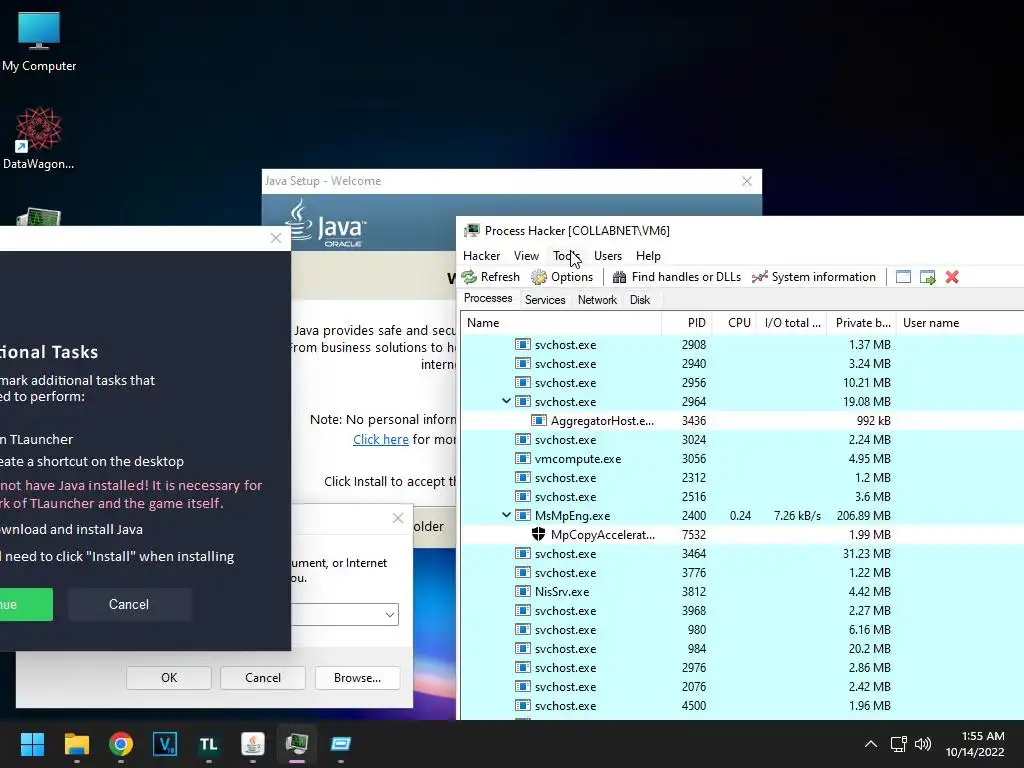The image size is (1024, 768).
Task: Select the svchost.exe row with PID 984
Action: click(x=743, y=648)
